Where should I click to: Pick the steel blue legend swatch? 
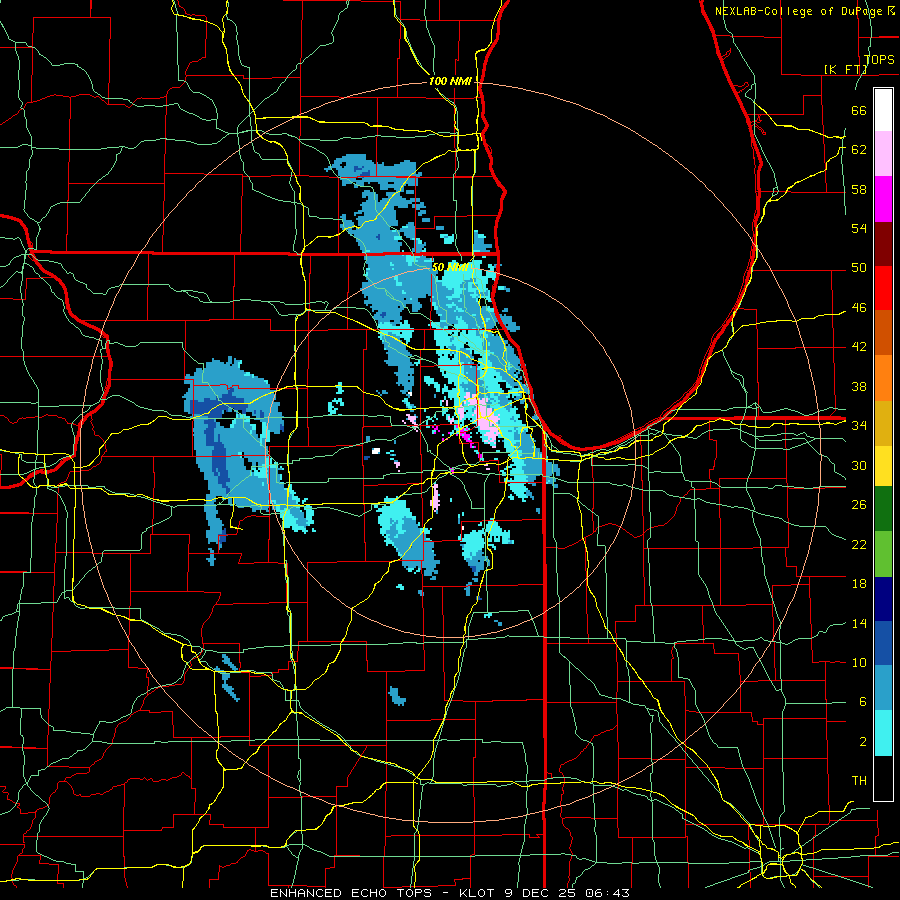pos(883,688)
